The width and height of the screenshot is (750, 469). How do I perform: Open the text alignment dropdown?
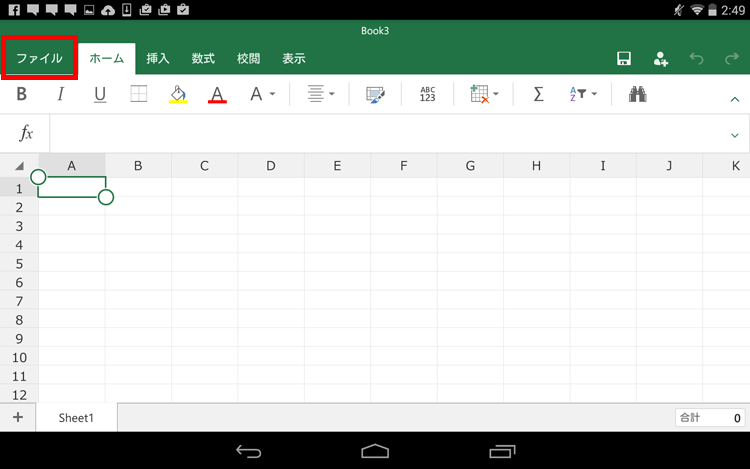[x=321, y=94]
